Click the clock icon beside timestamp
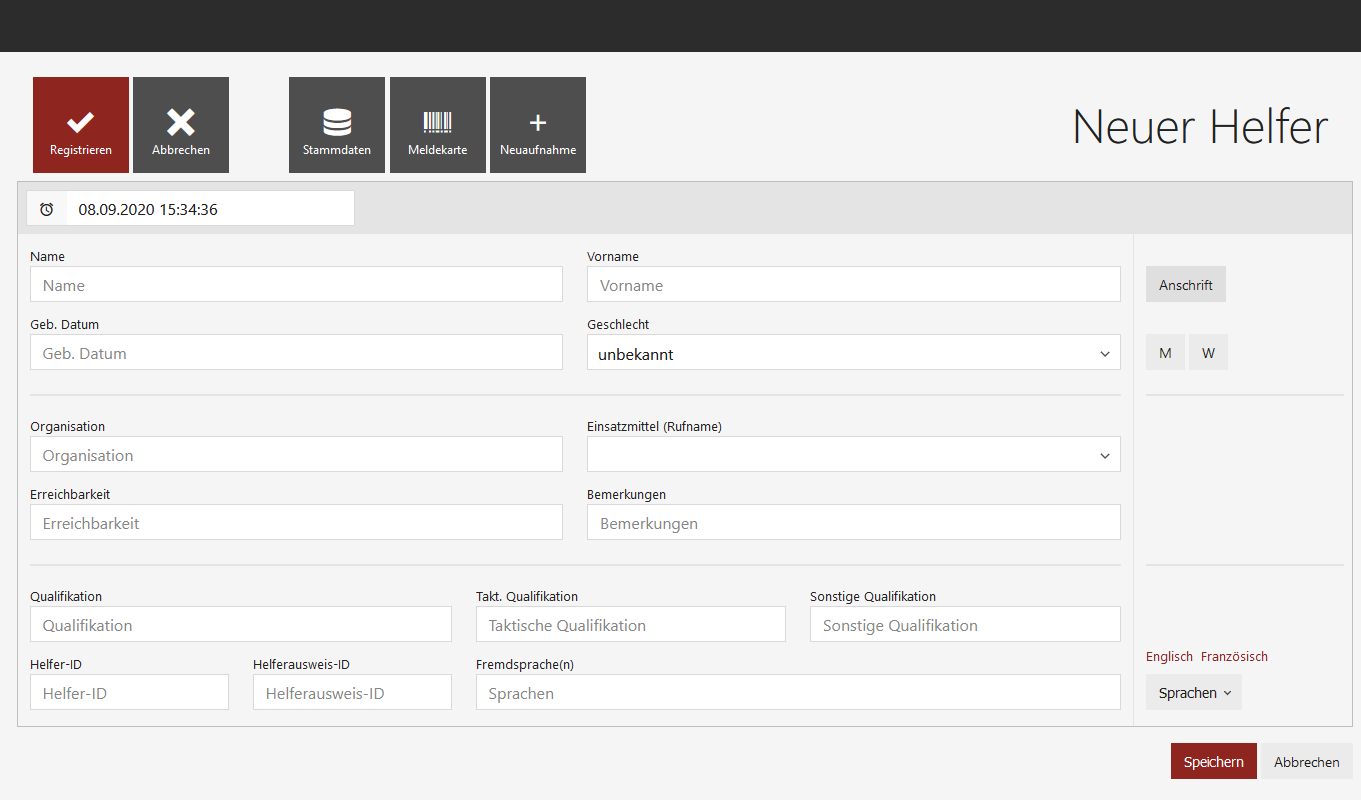Screen dimensions: 1361x800 tap(47, 209)
